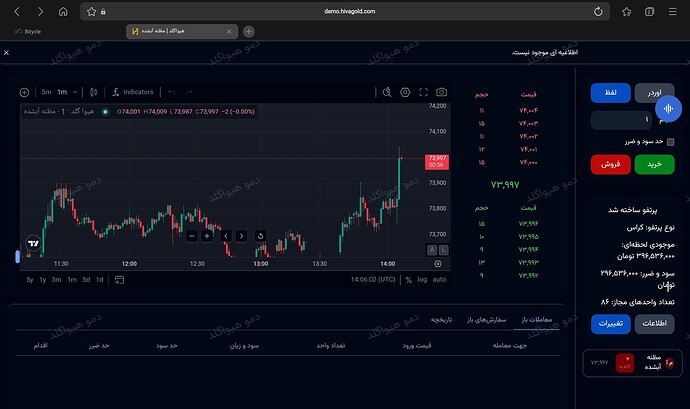Reload the page with refresh icon
Image resolution: width=690 pixels, height=409 pixels.
598,11
